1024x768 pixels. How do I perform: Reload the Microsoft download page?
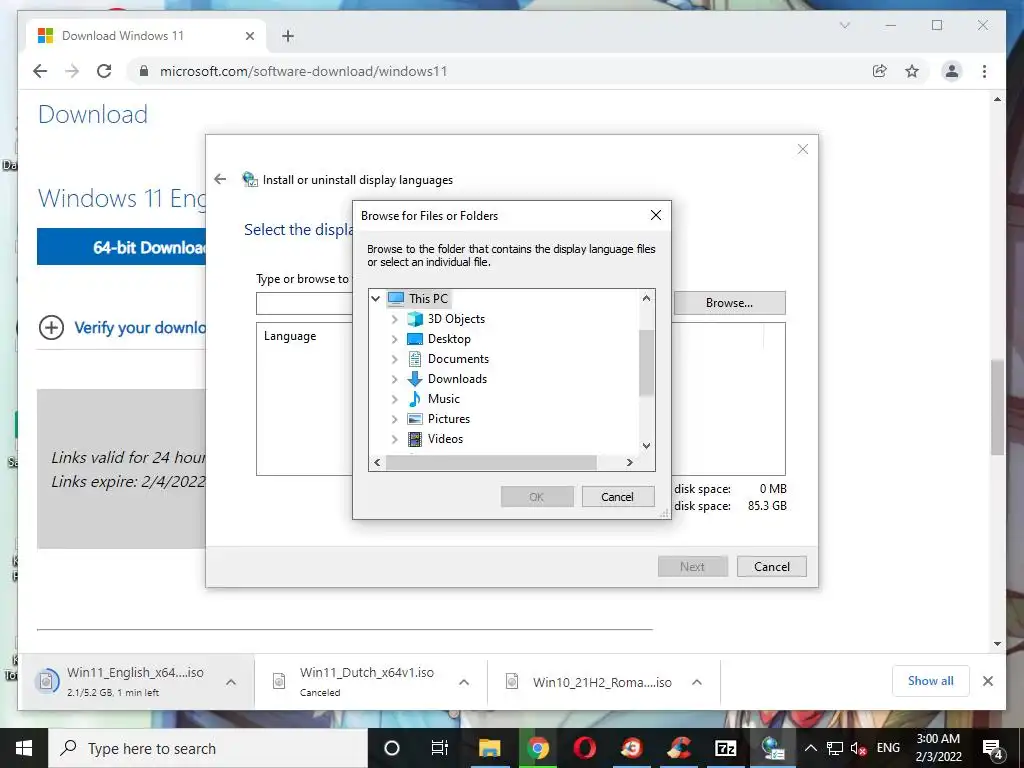[104, 71]
